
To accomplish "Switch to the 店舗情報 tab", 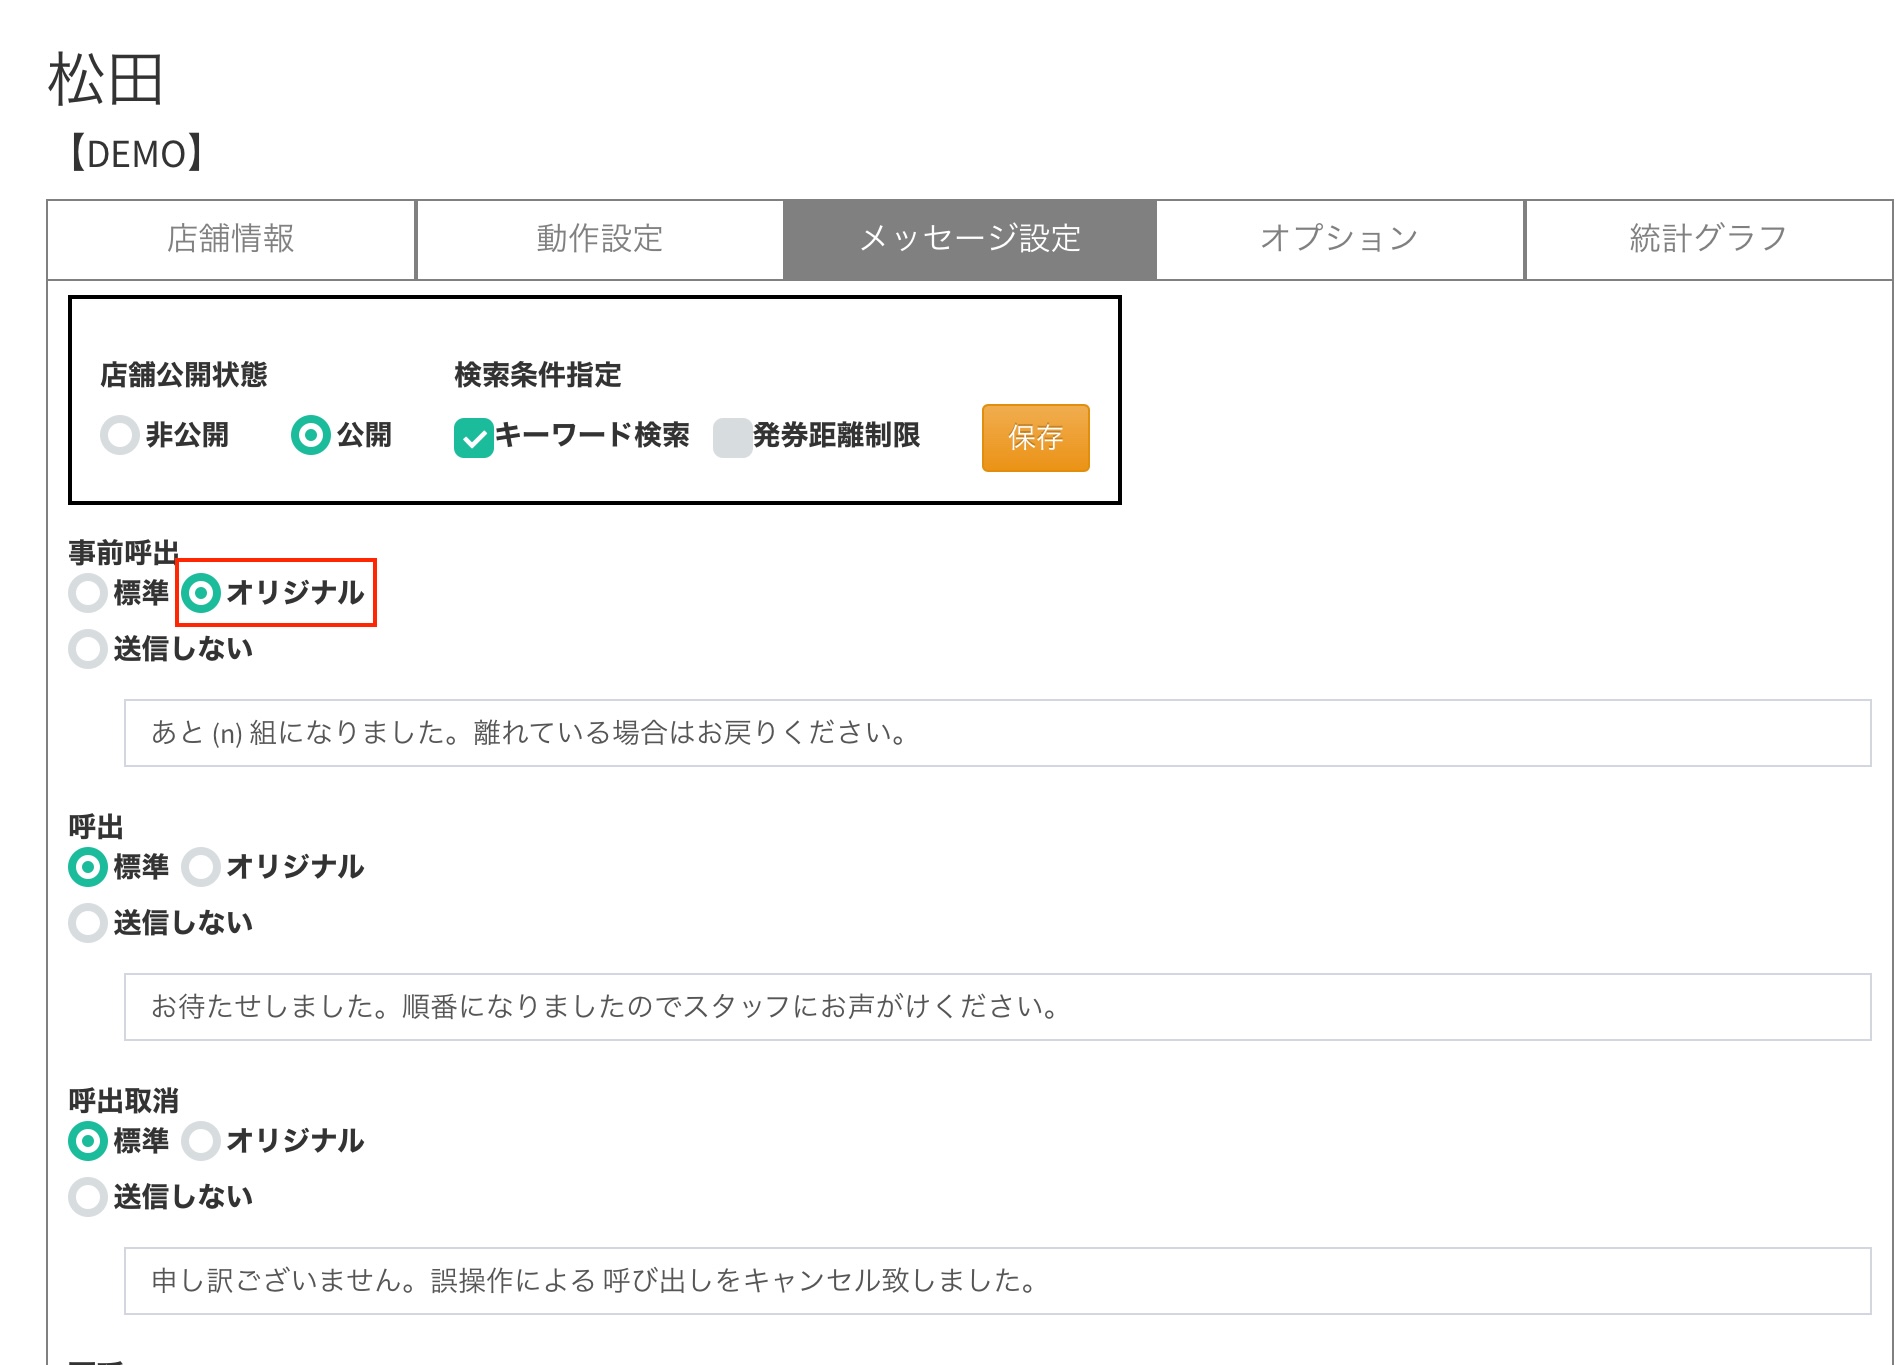I will pos(231,239).
